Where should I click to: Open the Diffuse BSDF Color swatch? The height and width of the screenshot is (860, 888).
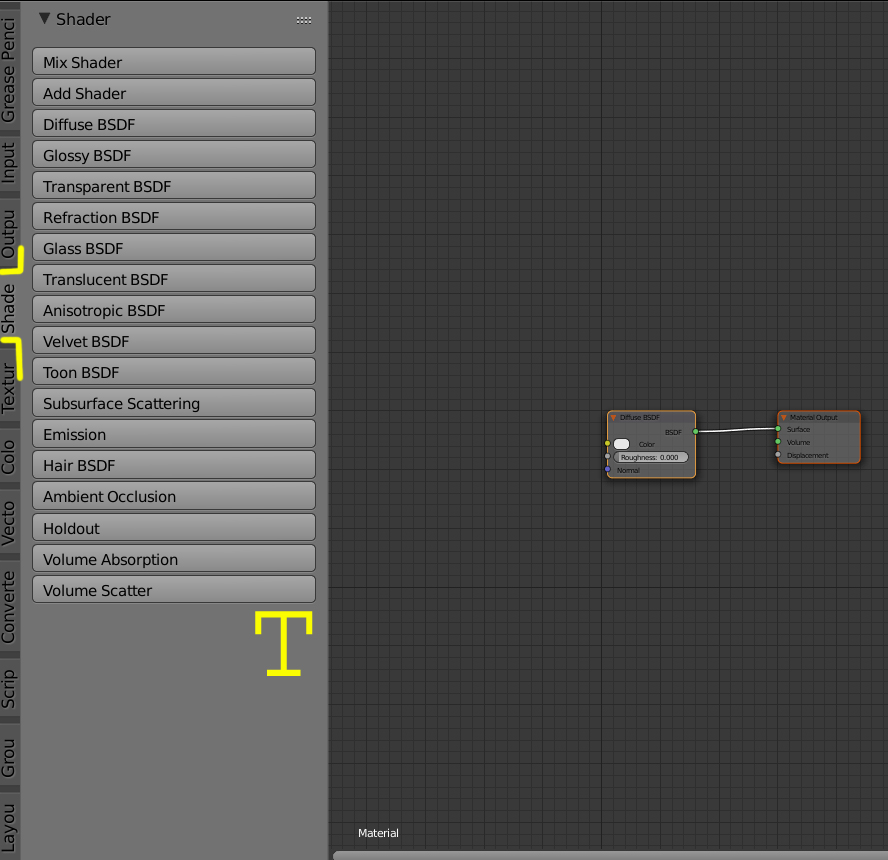coord(621,444)
